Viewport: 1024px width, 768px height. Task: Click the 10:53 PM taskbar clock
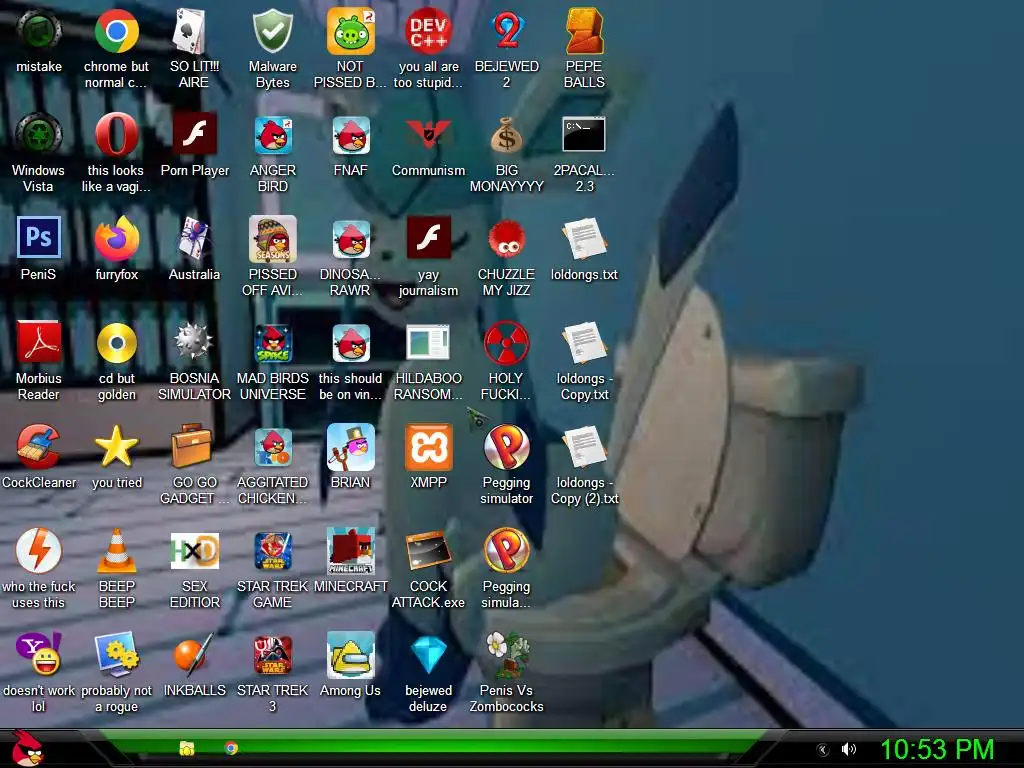(x=937, y=749)
